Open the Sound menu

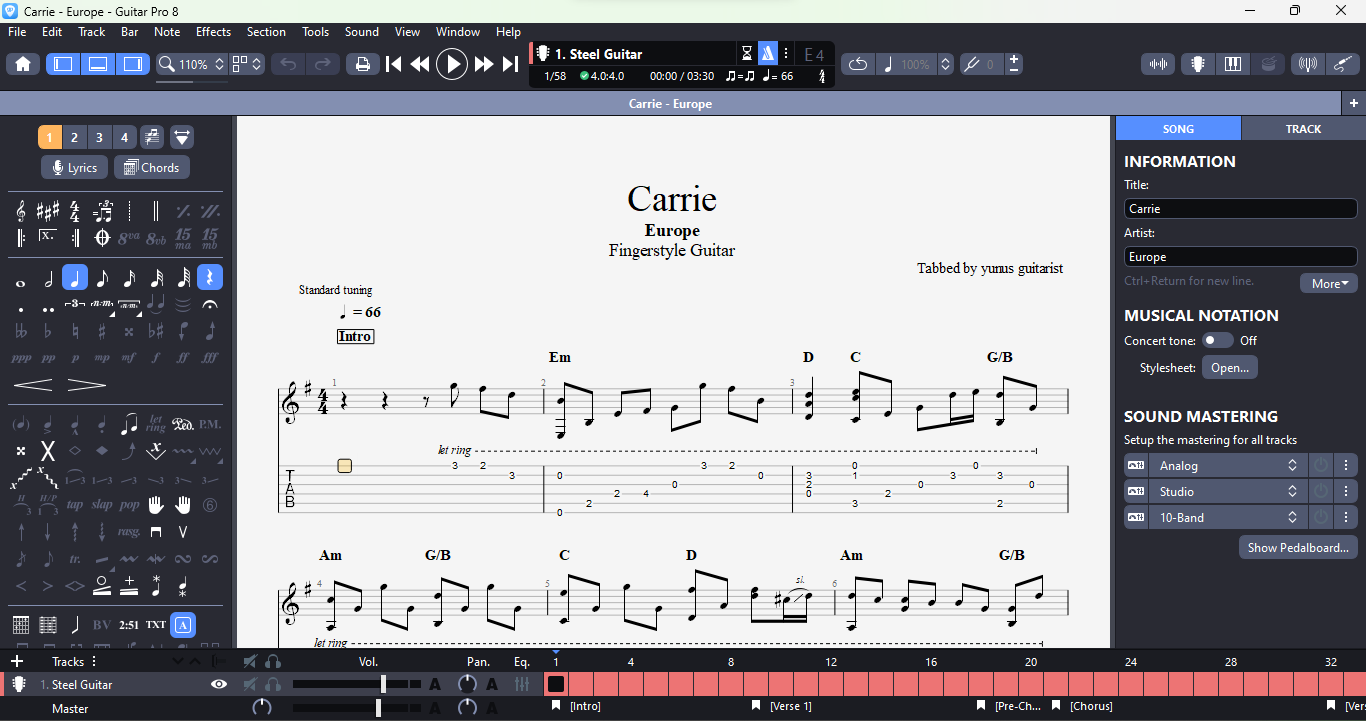tap(362, 32)
